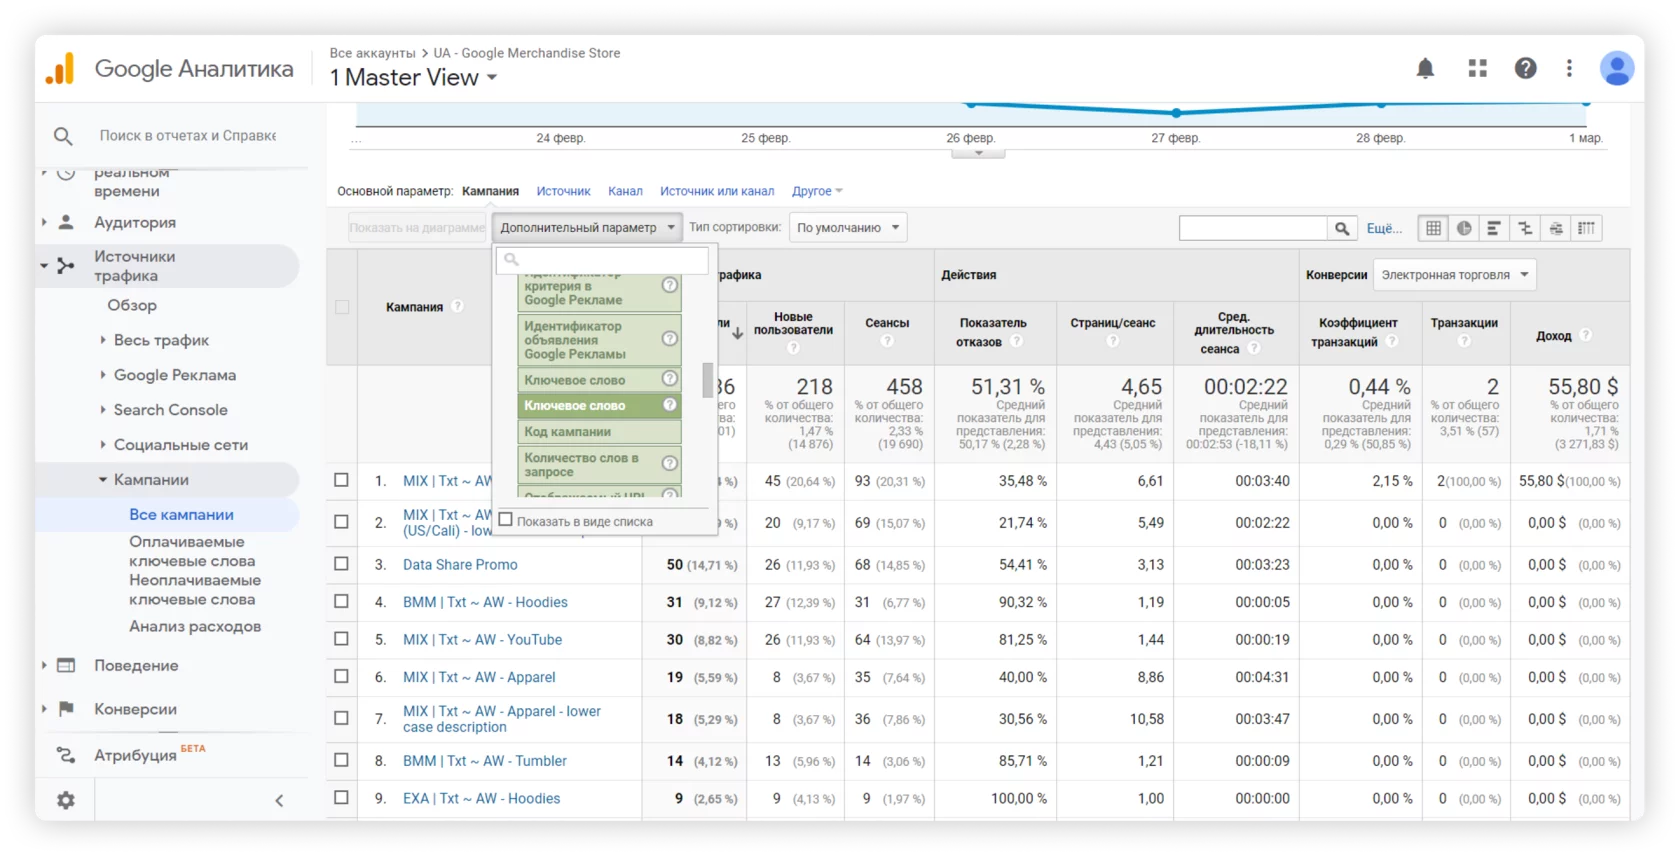Click the table filter search button
Screen dimensions: 1680x856
[1342, 228]
